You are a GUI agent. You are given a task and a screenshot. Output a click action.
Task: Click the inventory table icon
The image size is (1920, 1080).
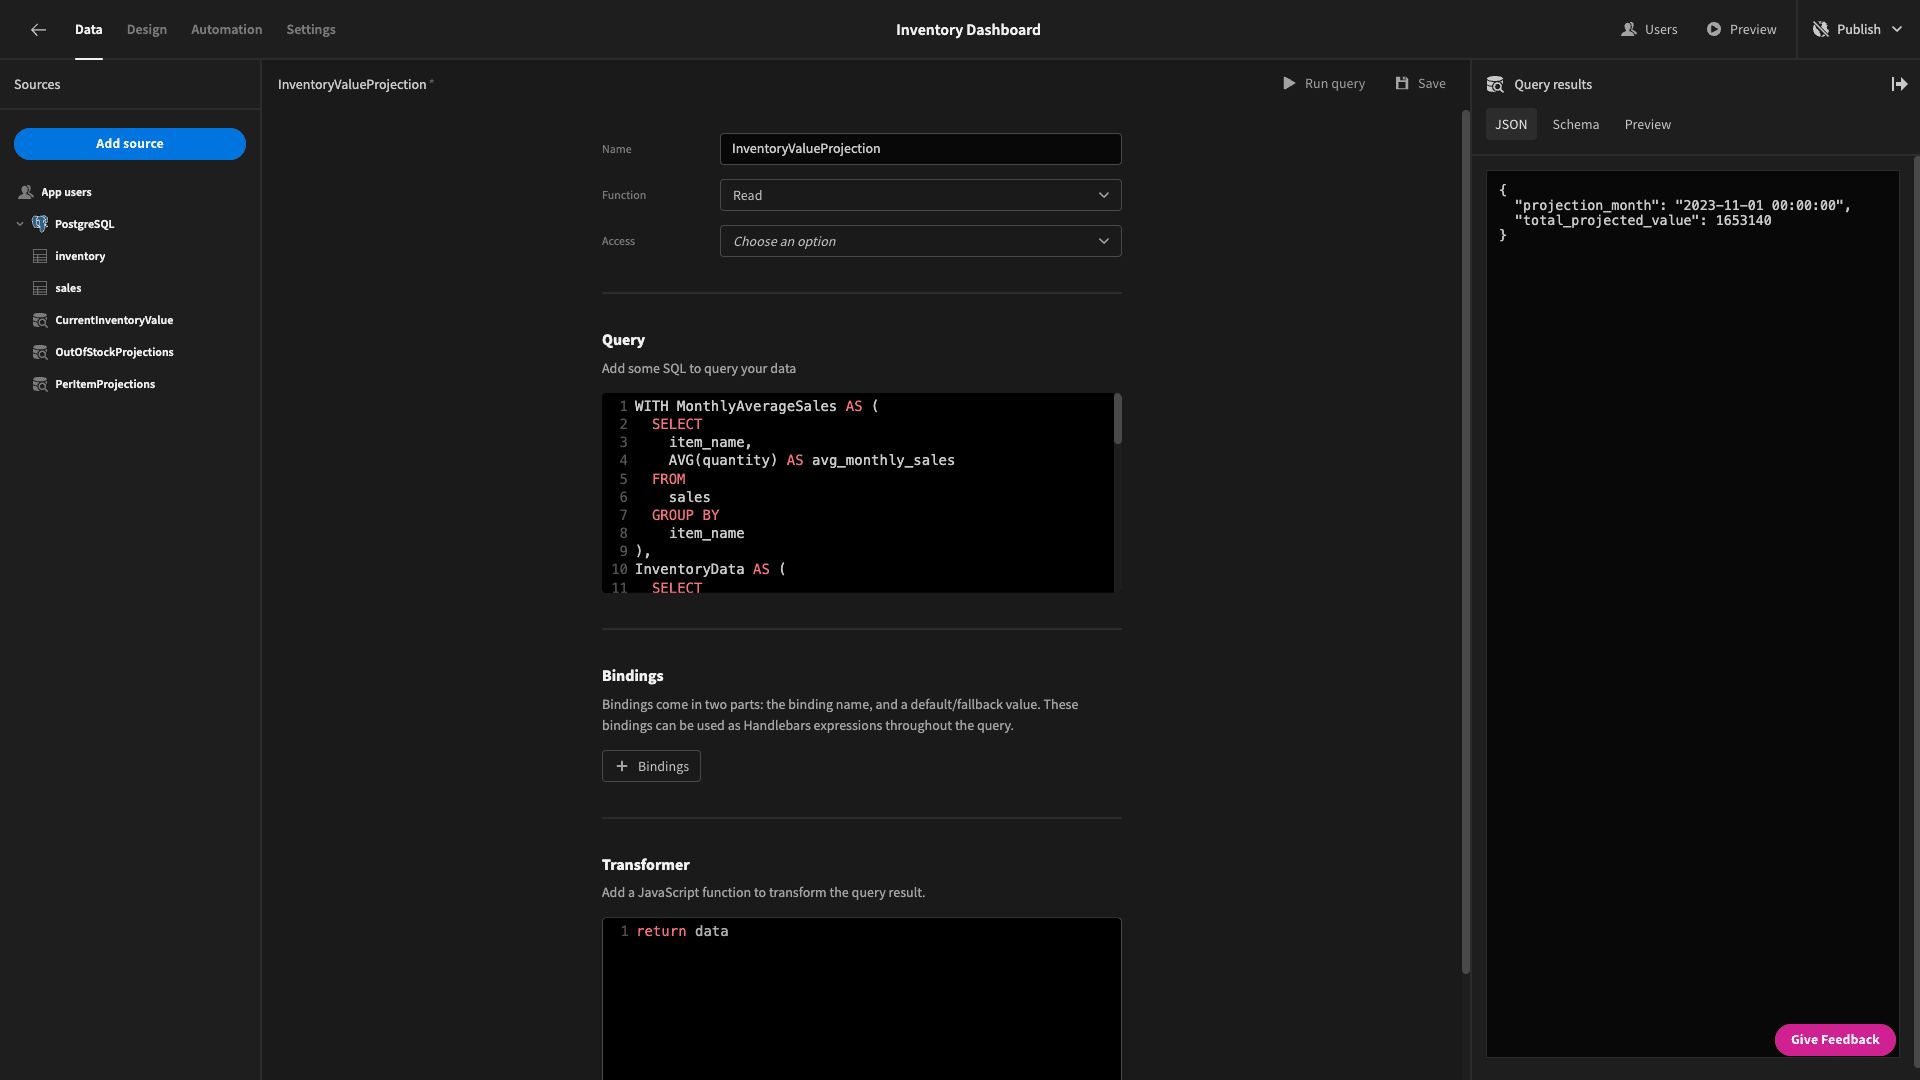click(40, 256)
